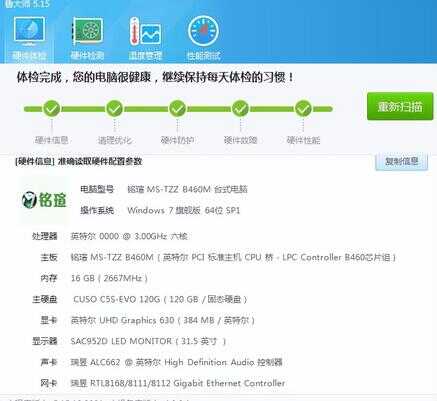
Task: Click the 硬件信息 step label
Action: tap(52, 140)
